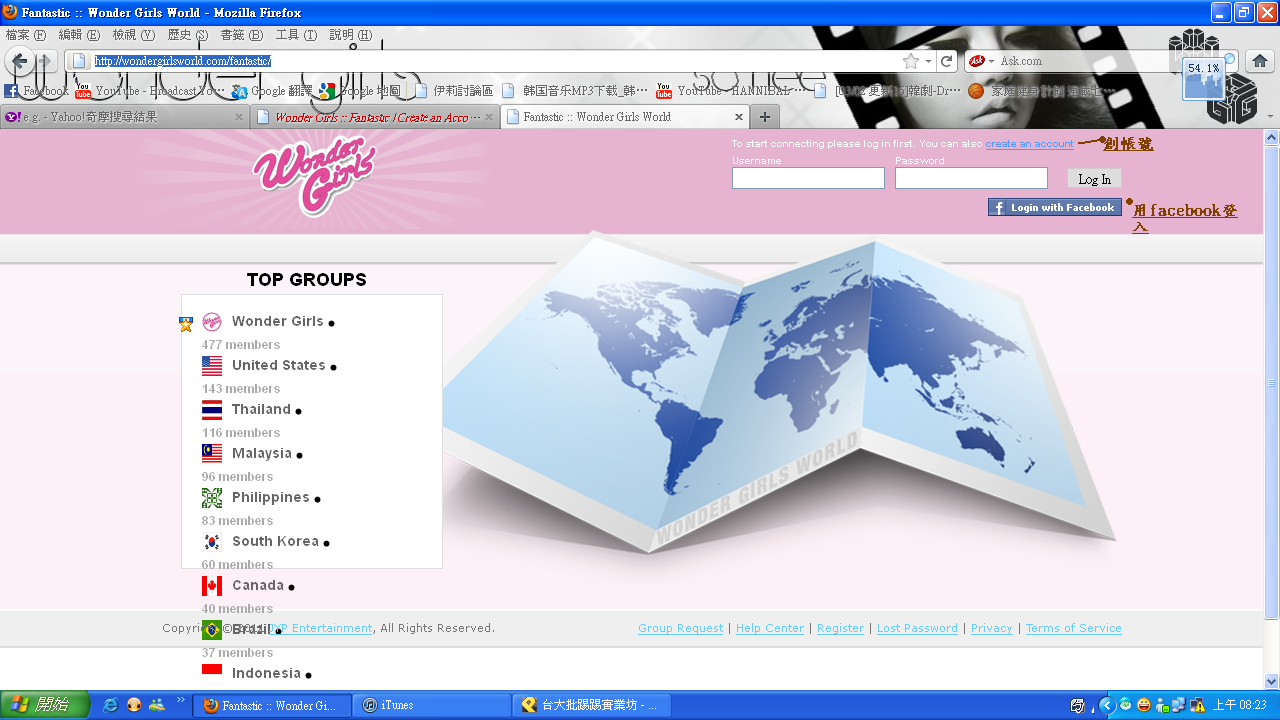This screenshot has width=1280, height=720.
Task: Expand the quick launch overflow chevron
Action: (x=181, y=701)
